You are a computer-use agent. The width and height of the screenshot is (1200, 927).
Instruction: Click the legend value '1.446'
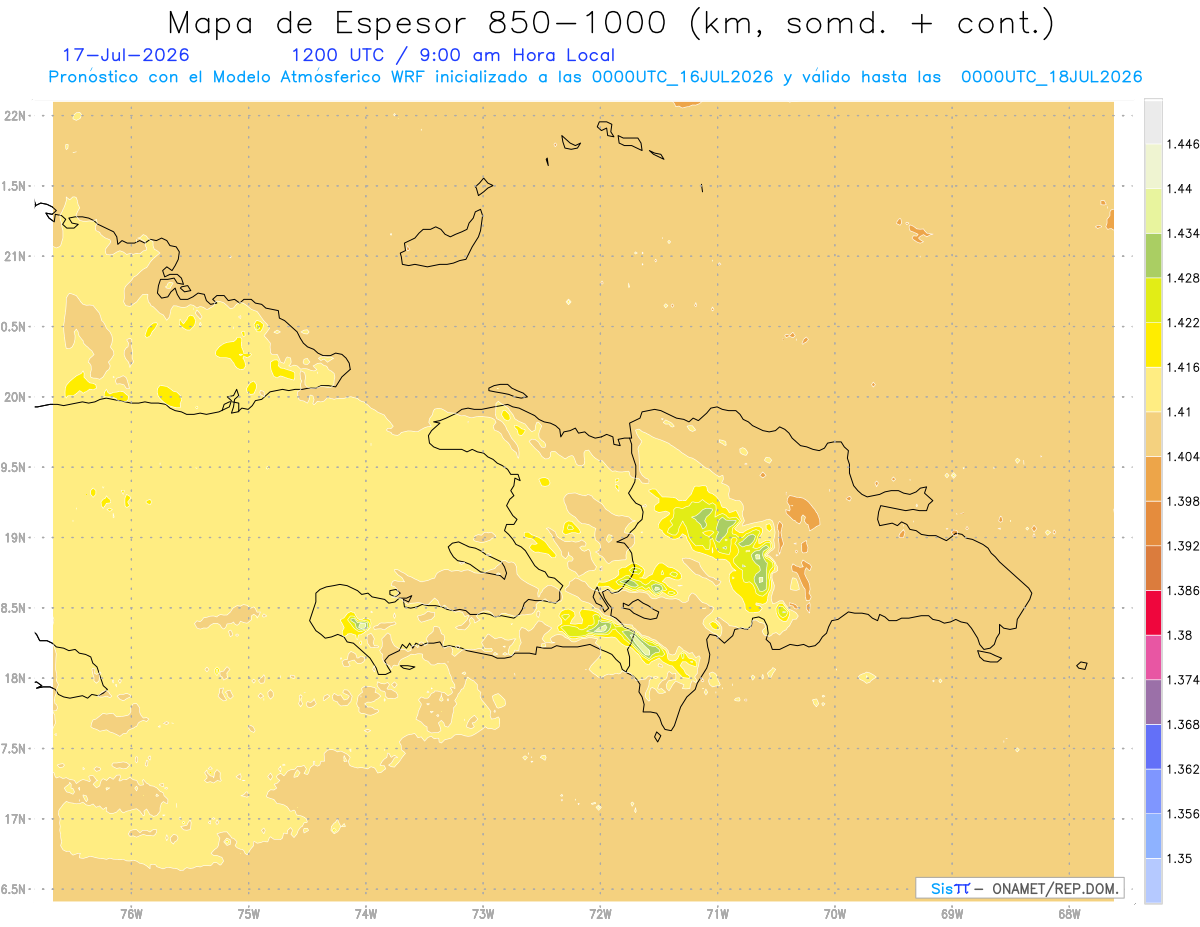click(1183, 144)
